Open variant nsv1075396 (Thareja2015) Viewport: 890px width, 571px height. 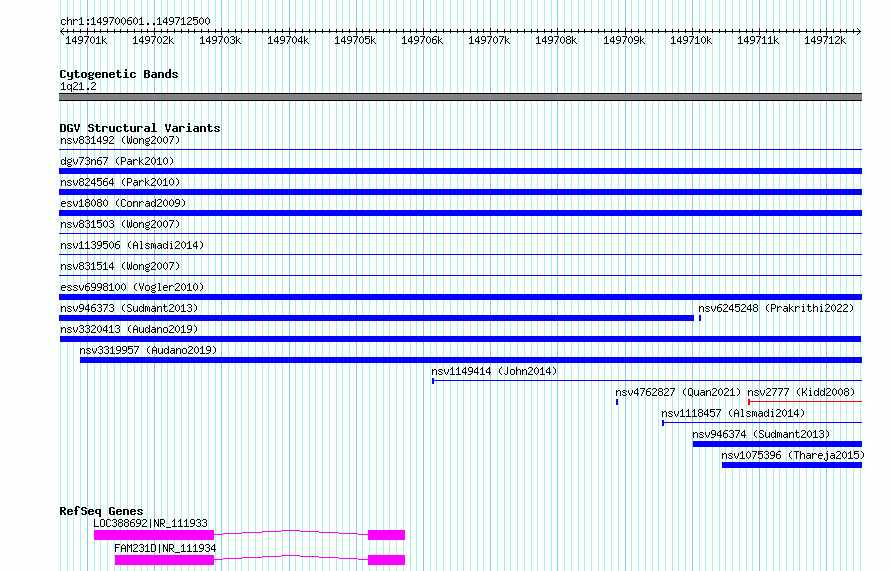click(x=793, y=455)
